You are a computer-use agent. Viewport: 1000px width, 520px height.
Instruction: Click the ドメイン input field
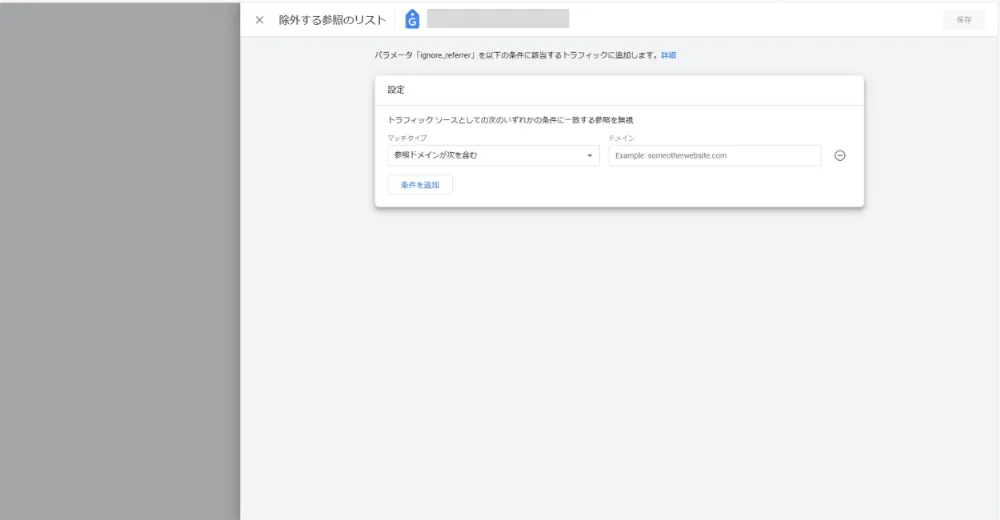[714, 155]
